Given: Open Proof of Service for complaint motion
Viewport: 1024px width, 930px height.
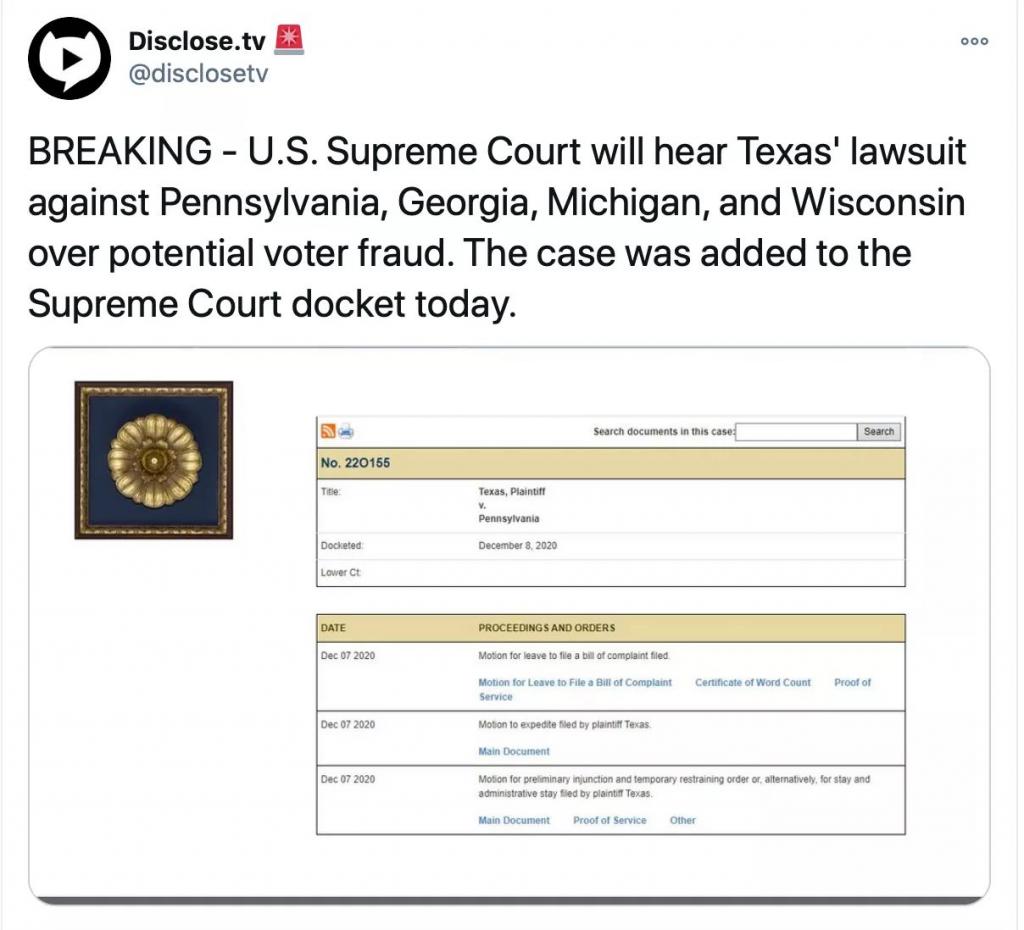Looking at the screenshot, I should (852, 682).
